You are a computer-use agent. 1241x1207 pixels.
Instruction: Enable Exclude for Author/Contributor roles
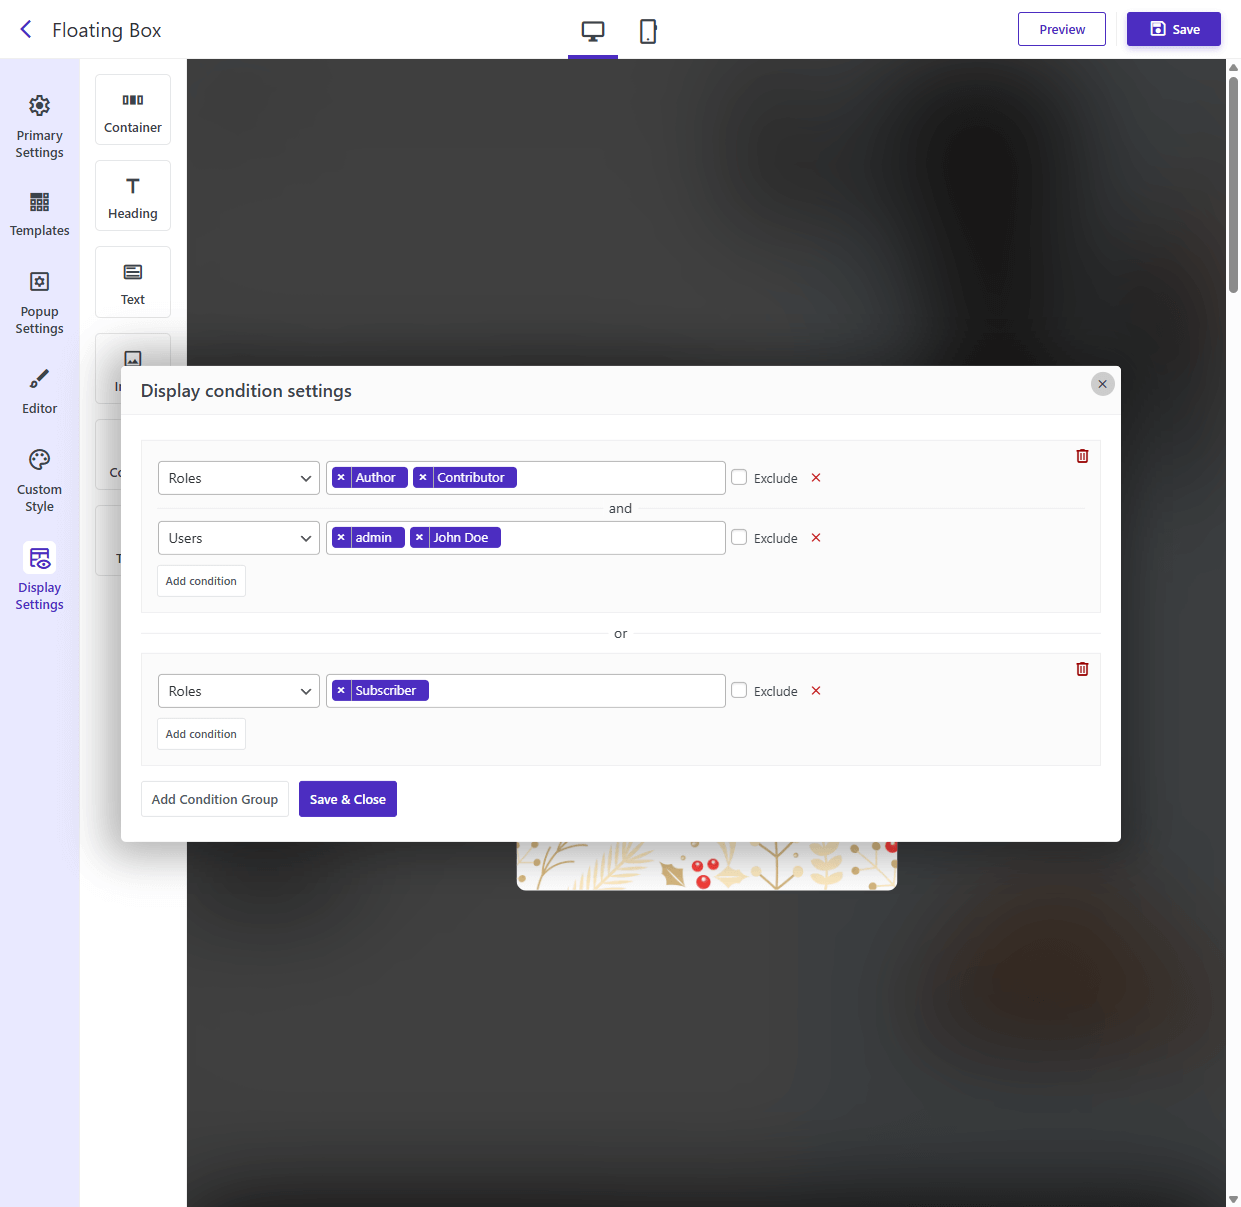coord(739,478)
